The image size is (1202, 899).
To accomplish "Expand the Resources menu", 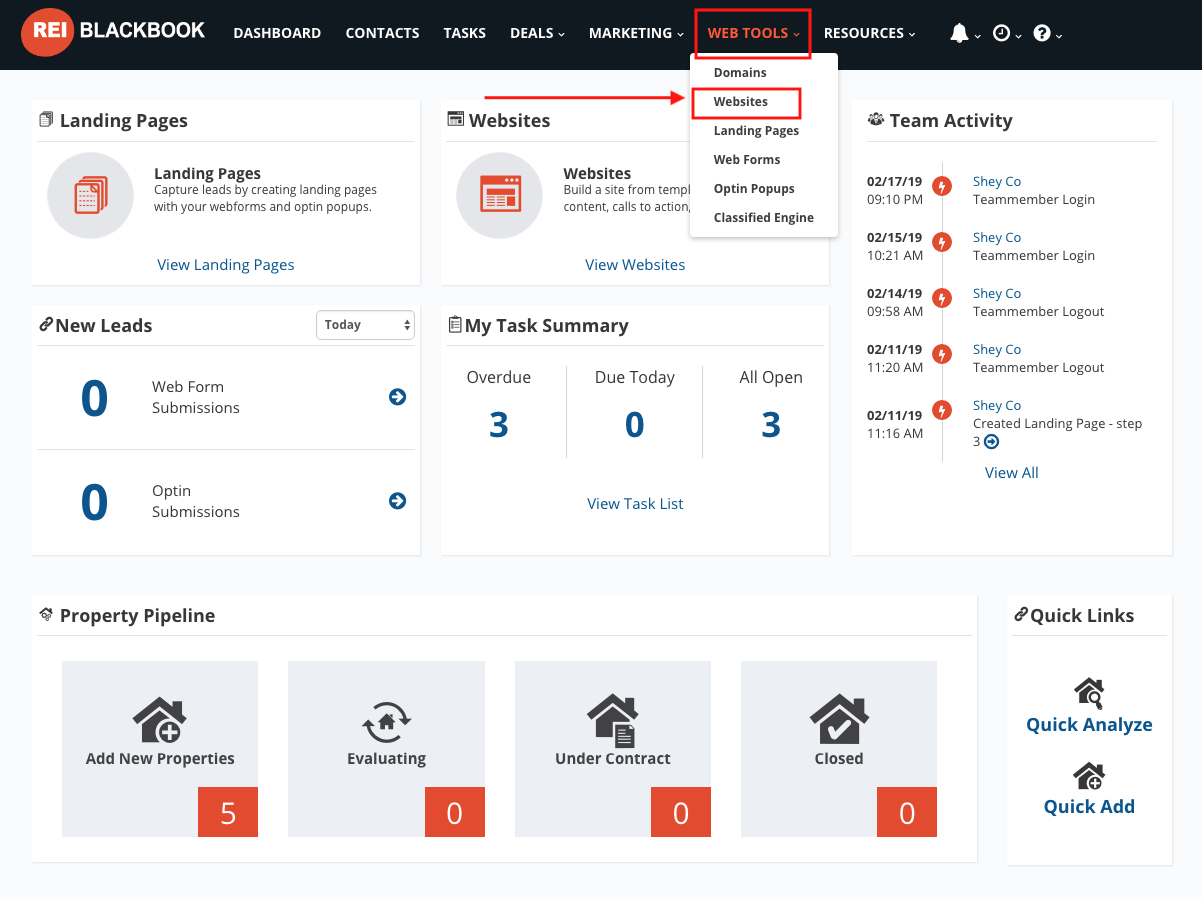I will point(869,33).
